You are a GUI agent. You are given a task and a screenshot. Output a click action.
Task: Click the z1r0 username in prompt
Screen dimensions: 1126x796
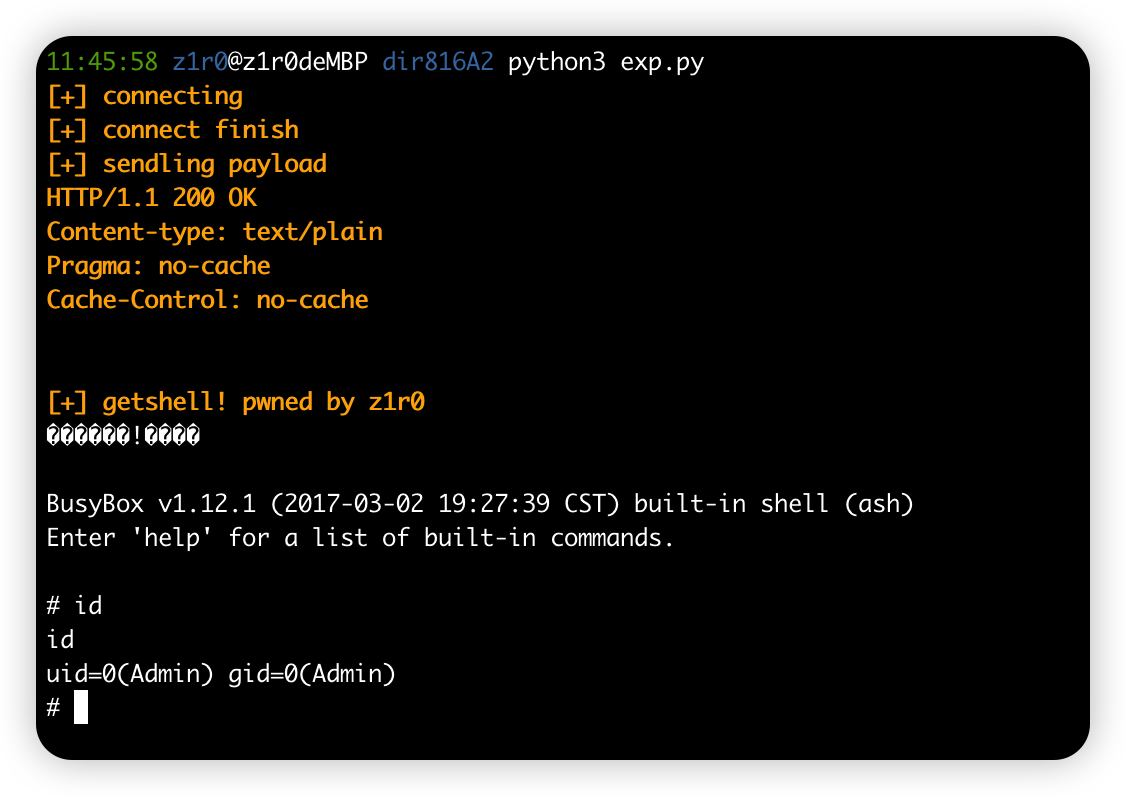pyautogui.click(x=200, y=62)
